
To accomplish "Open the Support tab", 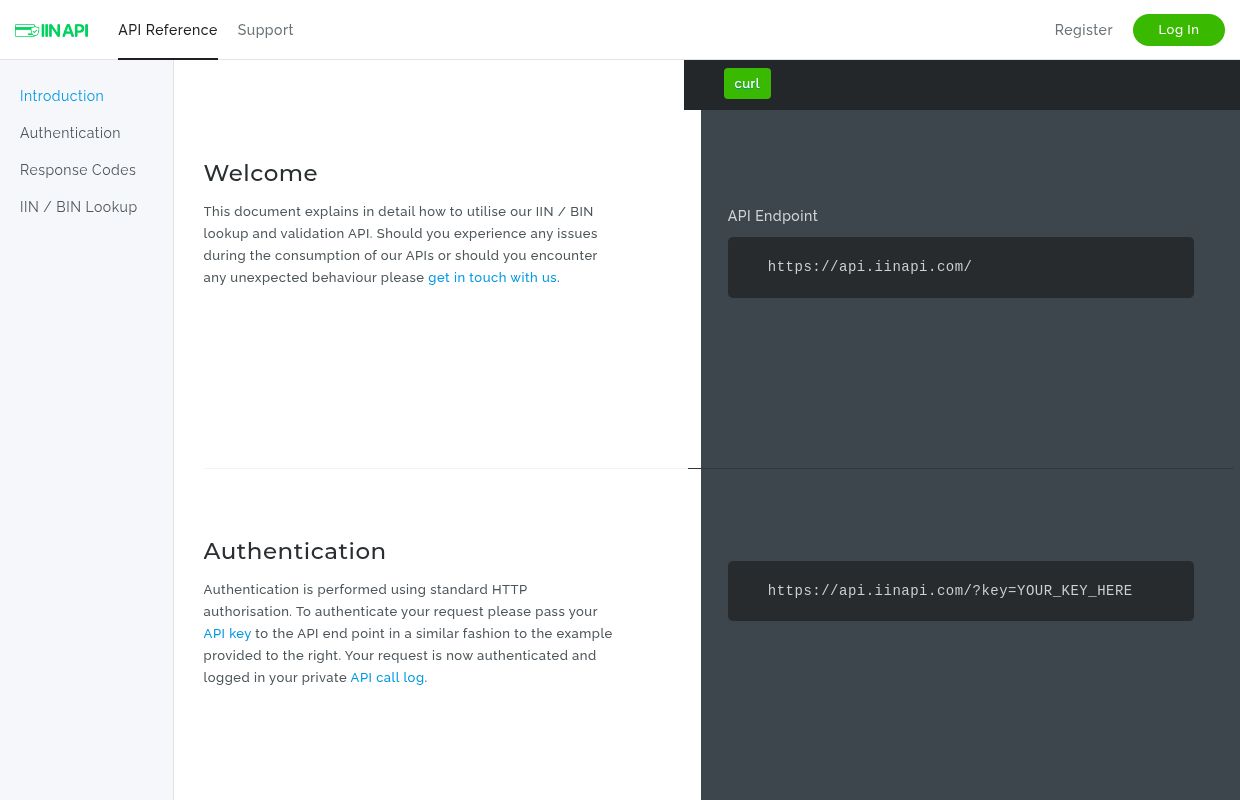I will 265,30.
